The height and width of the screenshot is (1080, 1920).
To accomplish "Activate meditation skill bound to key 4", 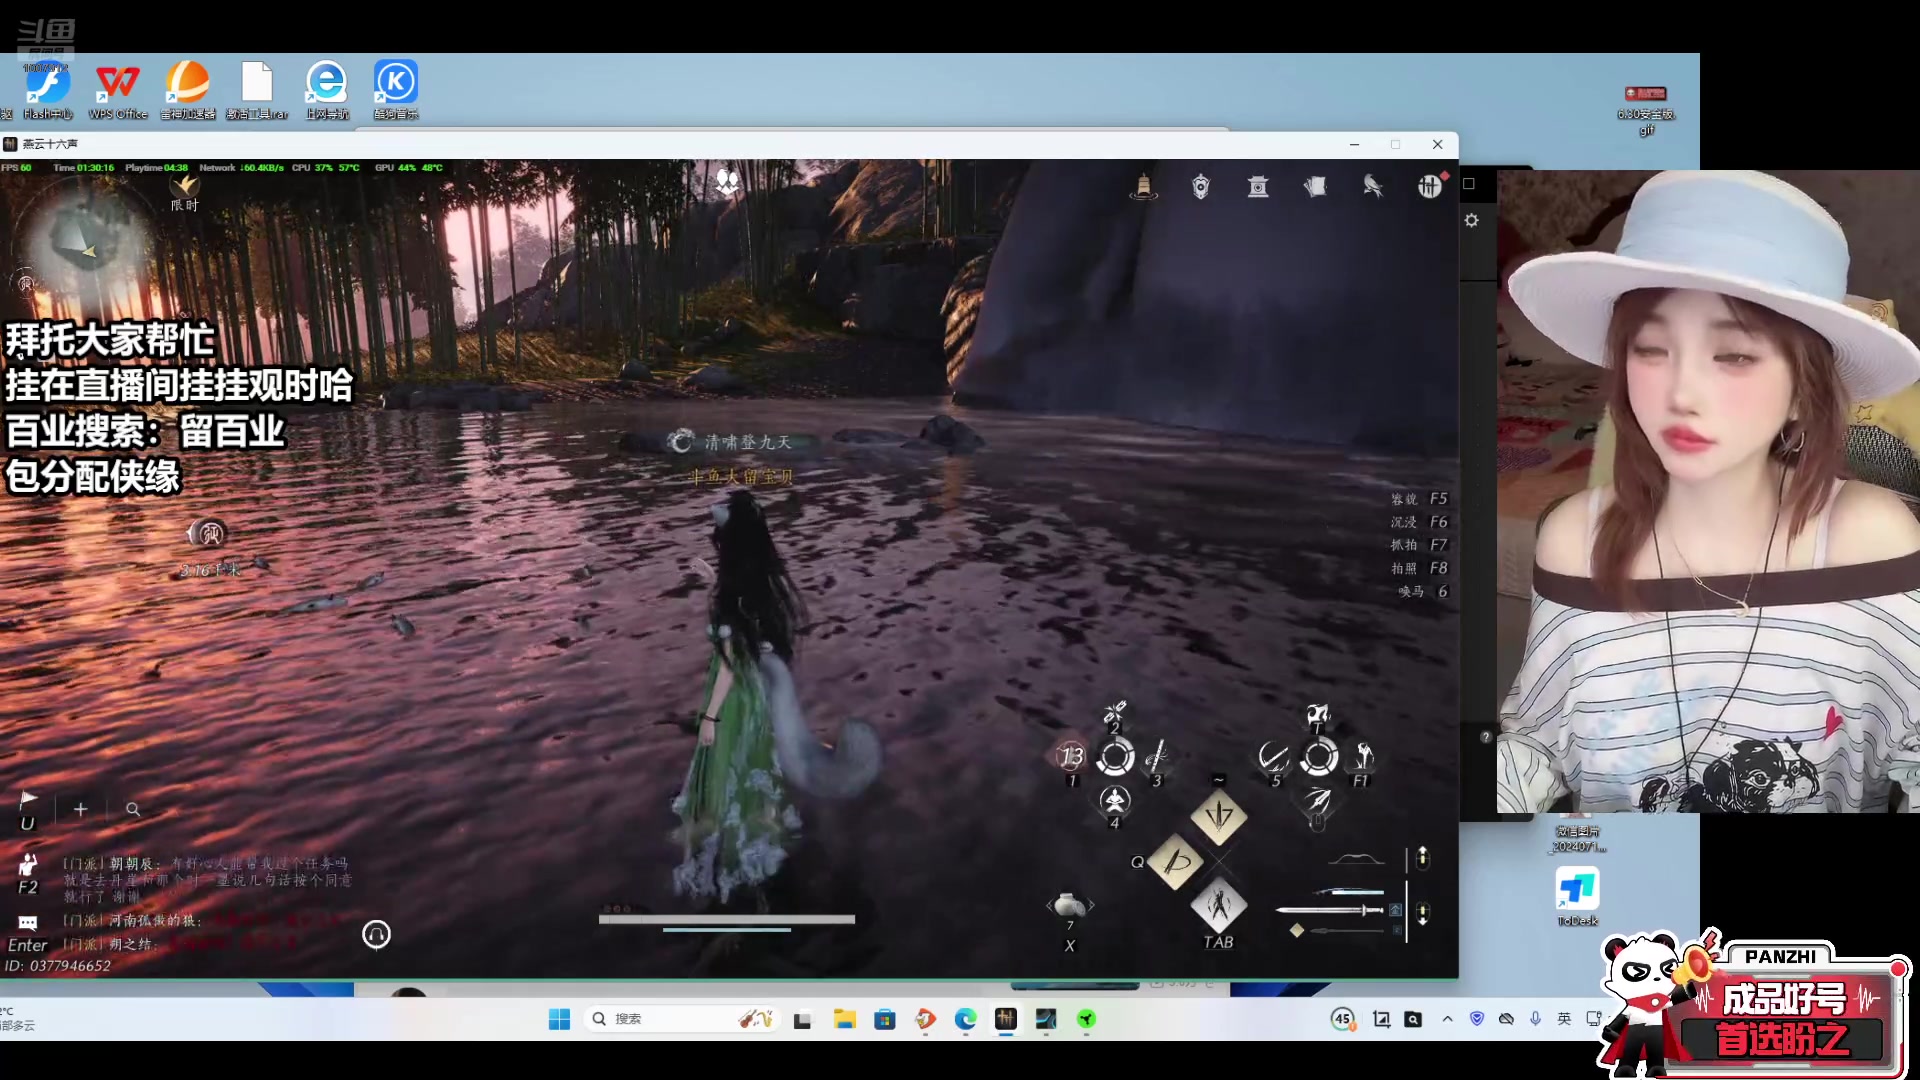I will coord(1115,801).
